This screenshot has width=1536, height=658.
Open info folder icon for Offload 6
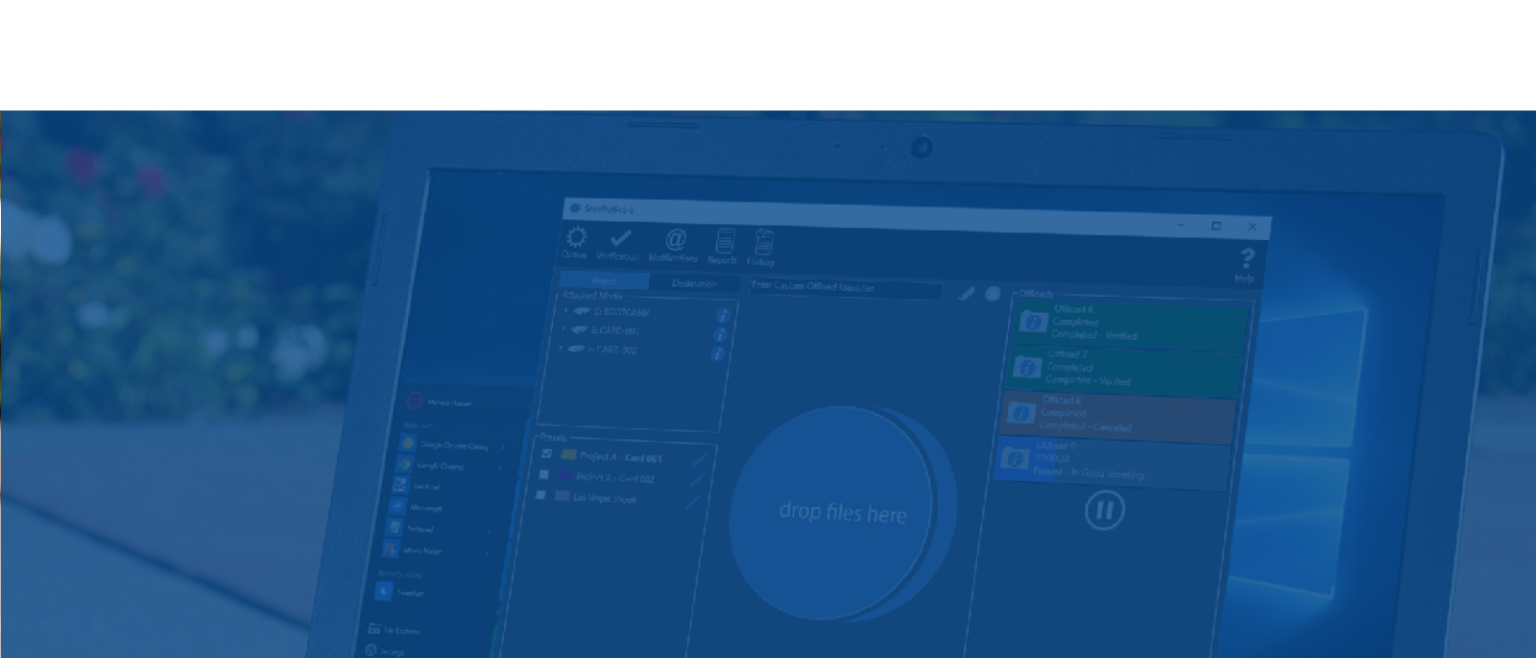pyautogui.click(x=1034, y=321)
